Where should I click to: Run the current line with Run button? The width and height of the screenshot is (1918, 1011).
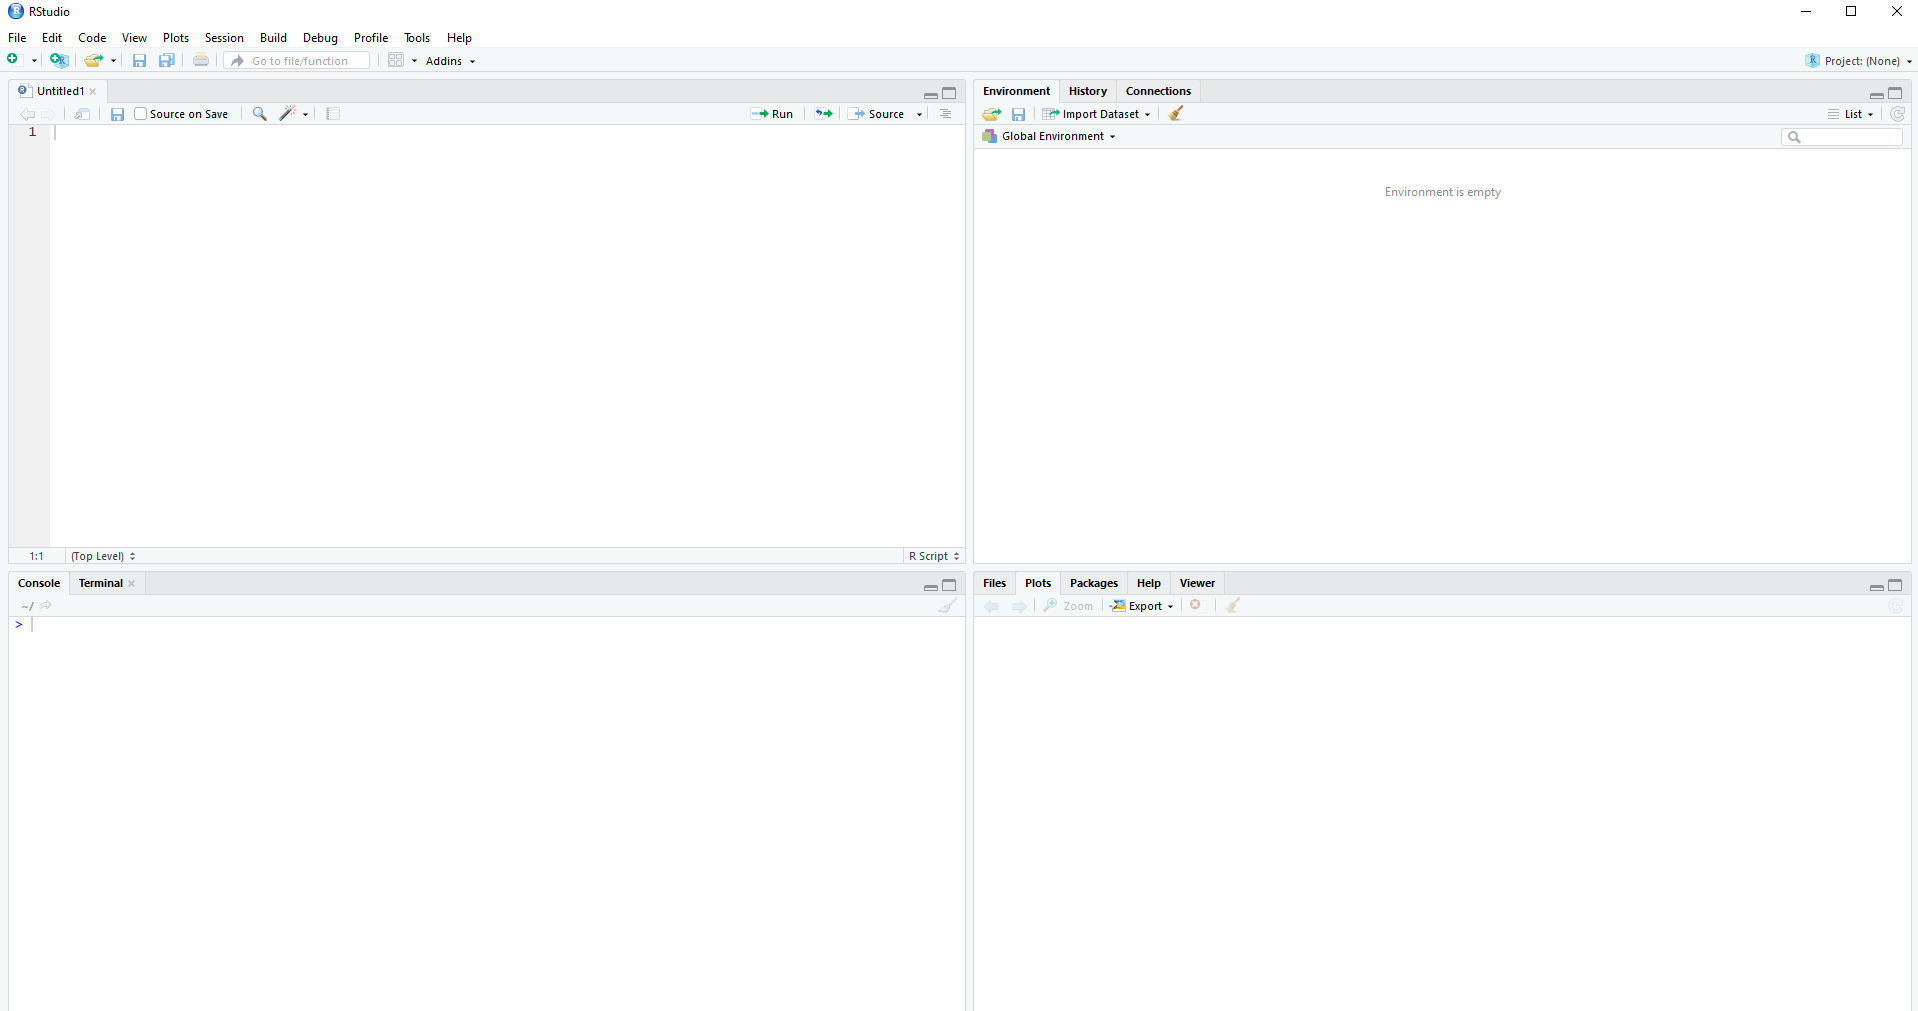pyautogui.click(x=772, y=114)
